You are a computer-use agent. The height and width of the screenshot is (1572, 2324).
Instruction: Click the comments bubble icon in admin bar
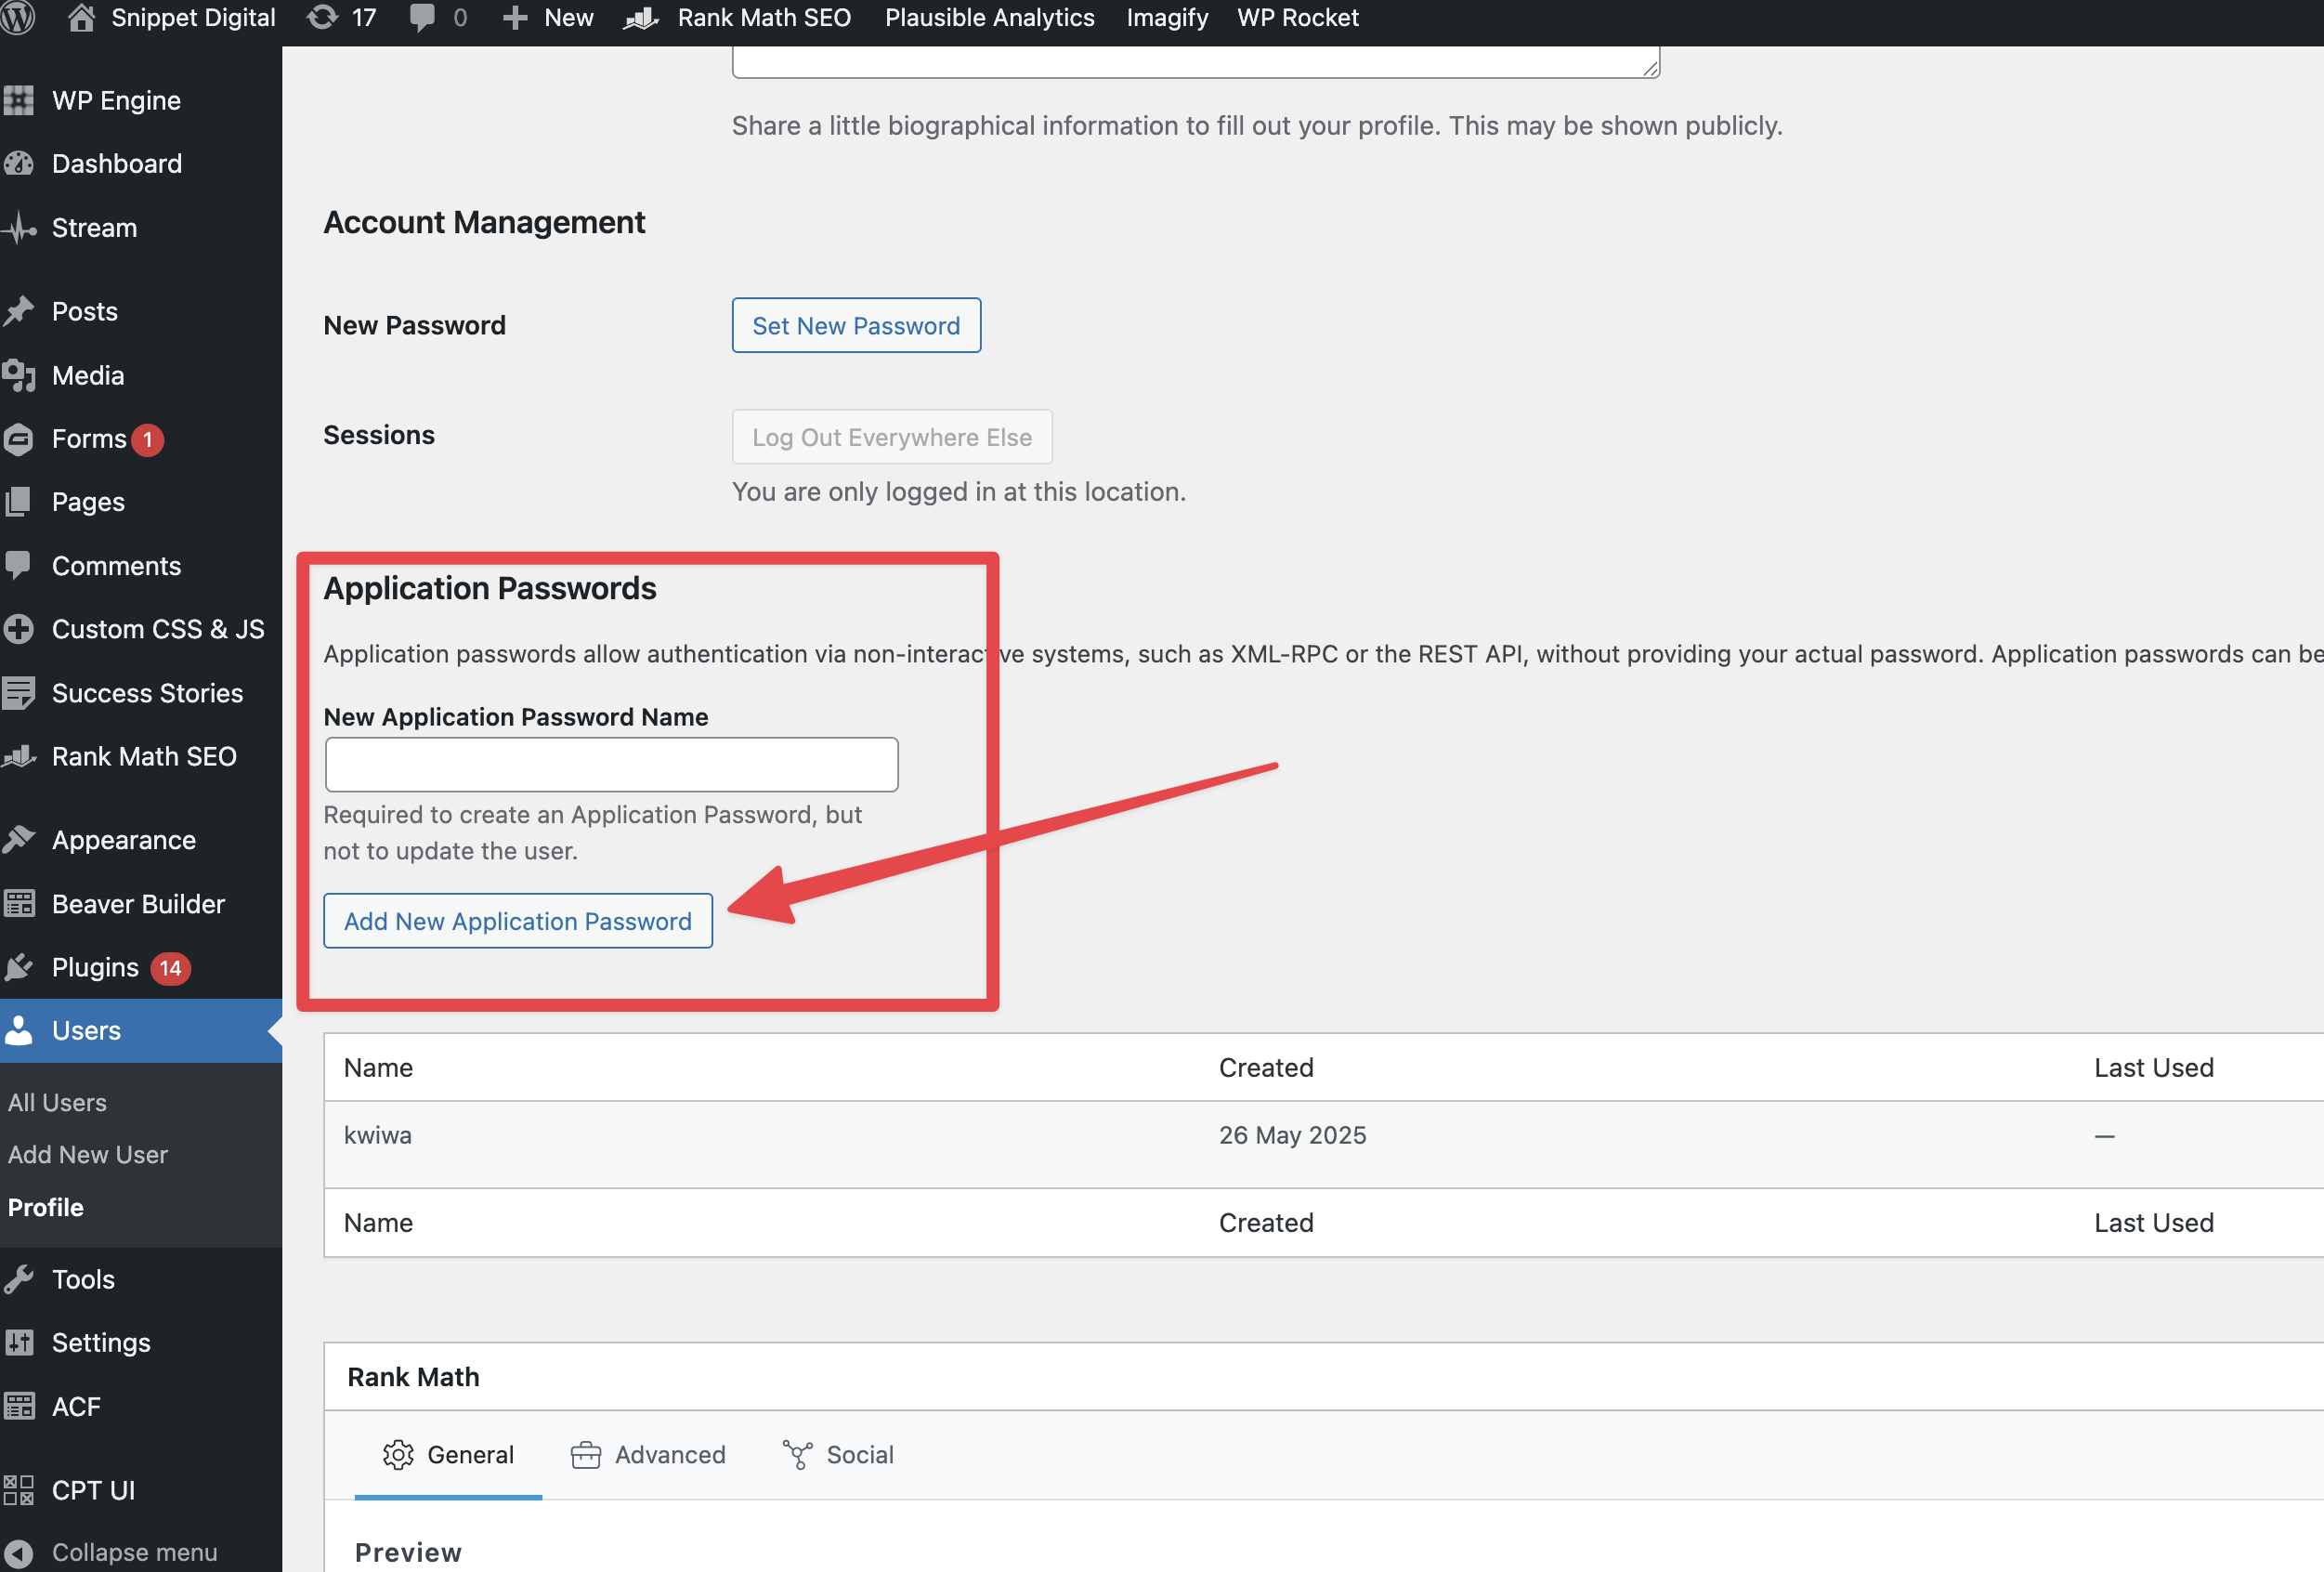(x=423, y=17)
